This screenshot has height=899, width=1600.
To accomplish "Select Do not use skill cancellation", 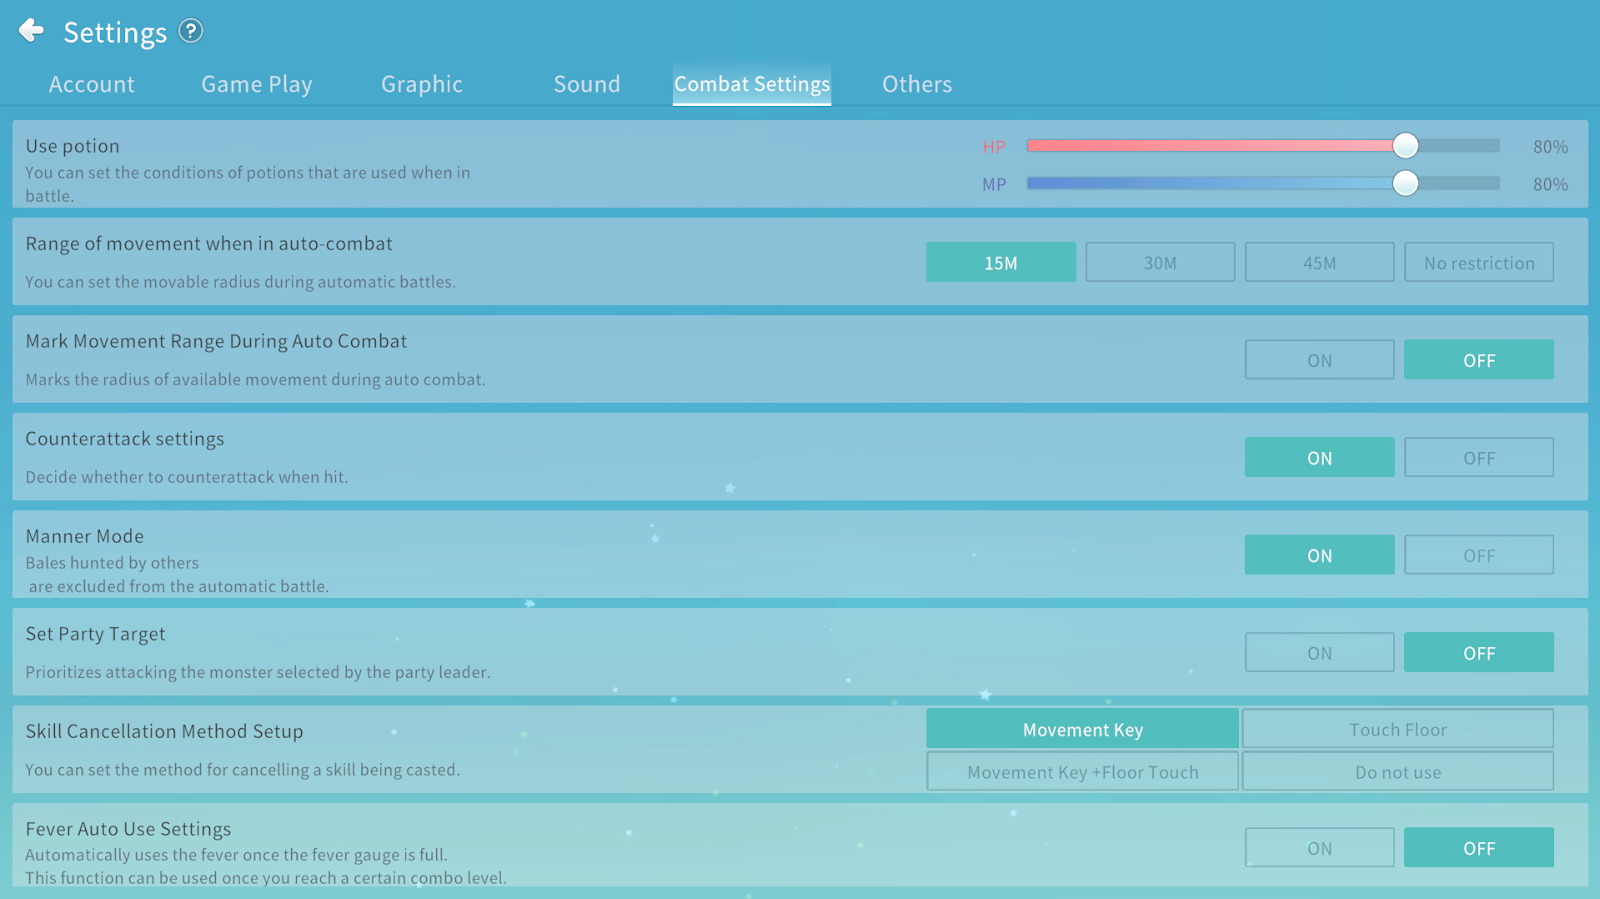I will (1397, 772).
